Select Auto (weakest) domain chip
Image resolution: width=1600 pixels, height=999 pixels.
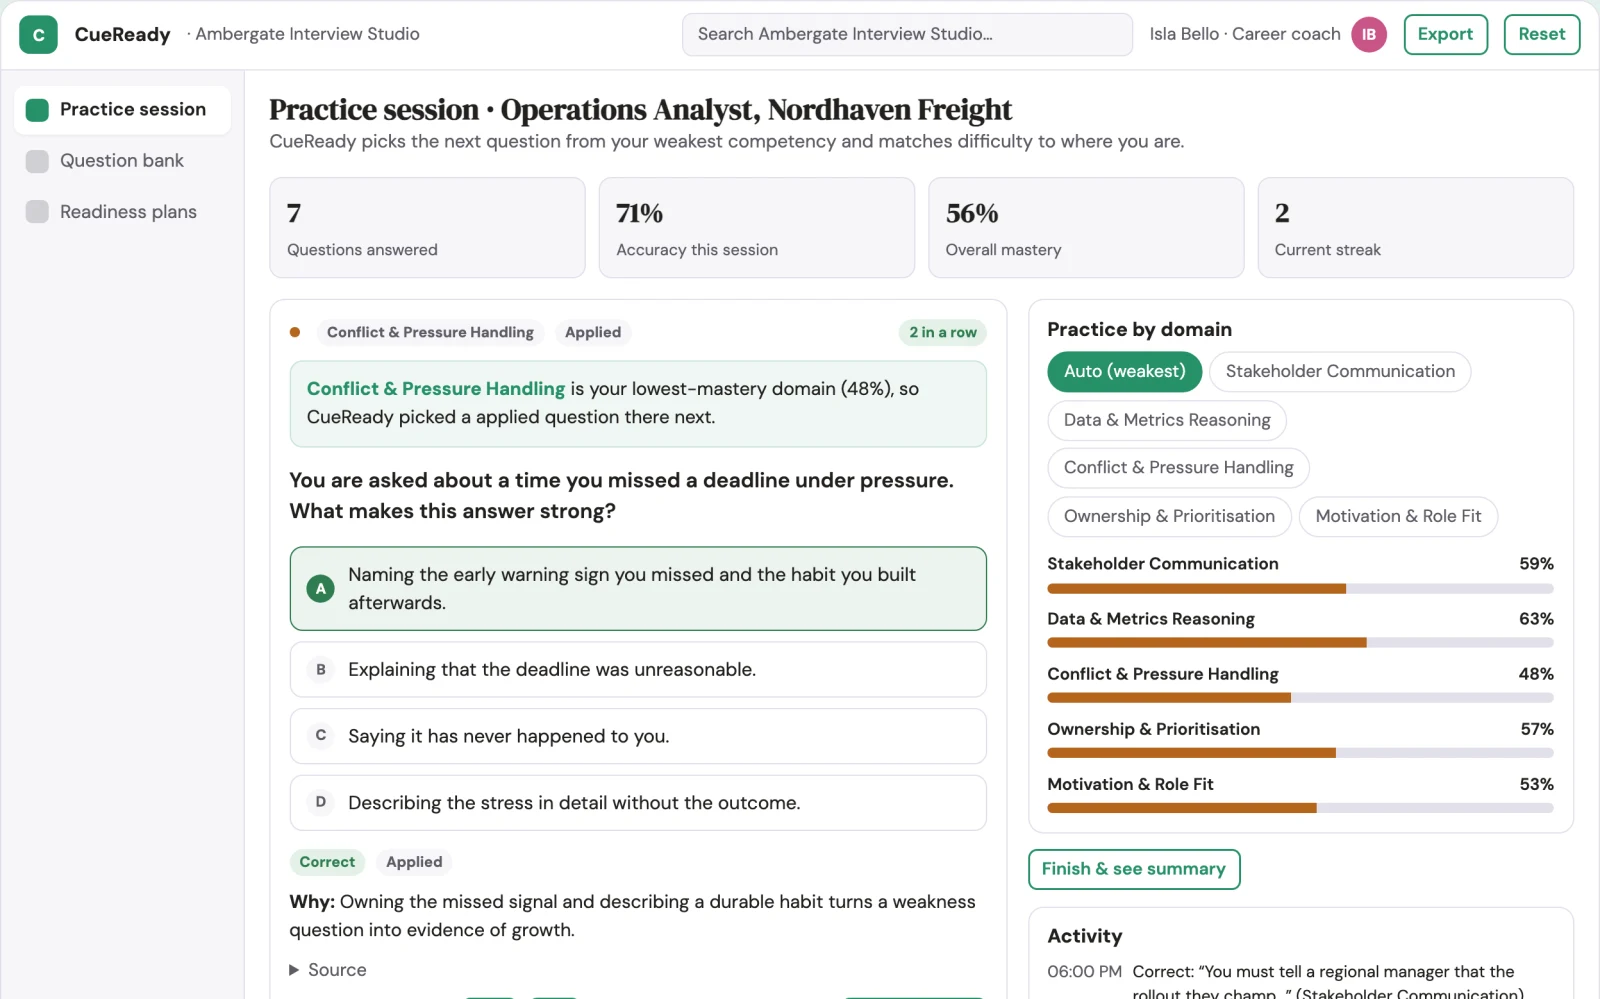point(1124,372)
